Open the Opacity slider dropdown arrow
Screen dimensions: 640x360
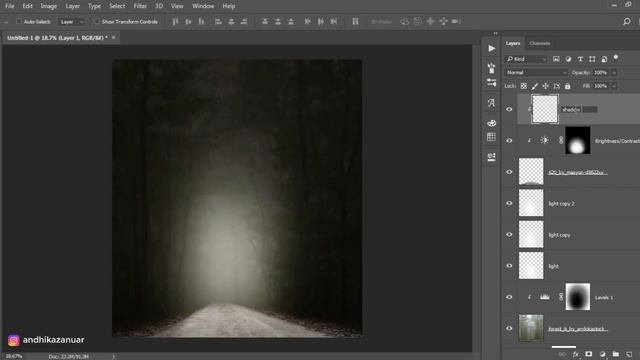tap(614, 73)
